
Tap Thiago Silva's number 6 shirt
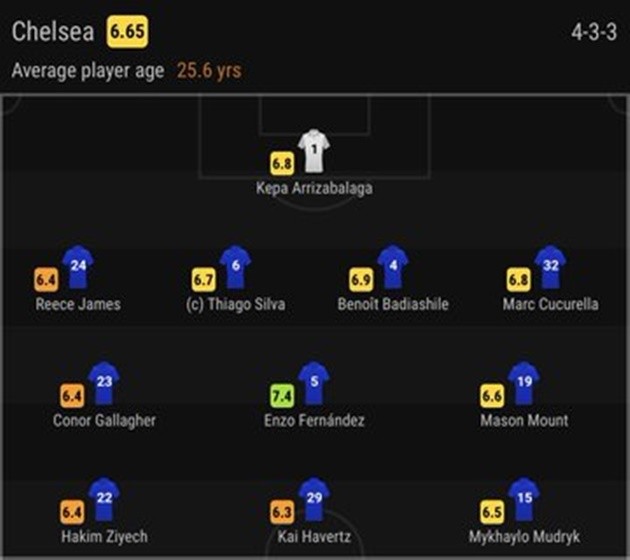235,266
